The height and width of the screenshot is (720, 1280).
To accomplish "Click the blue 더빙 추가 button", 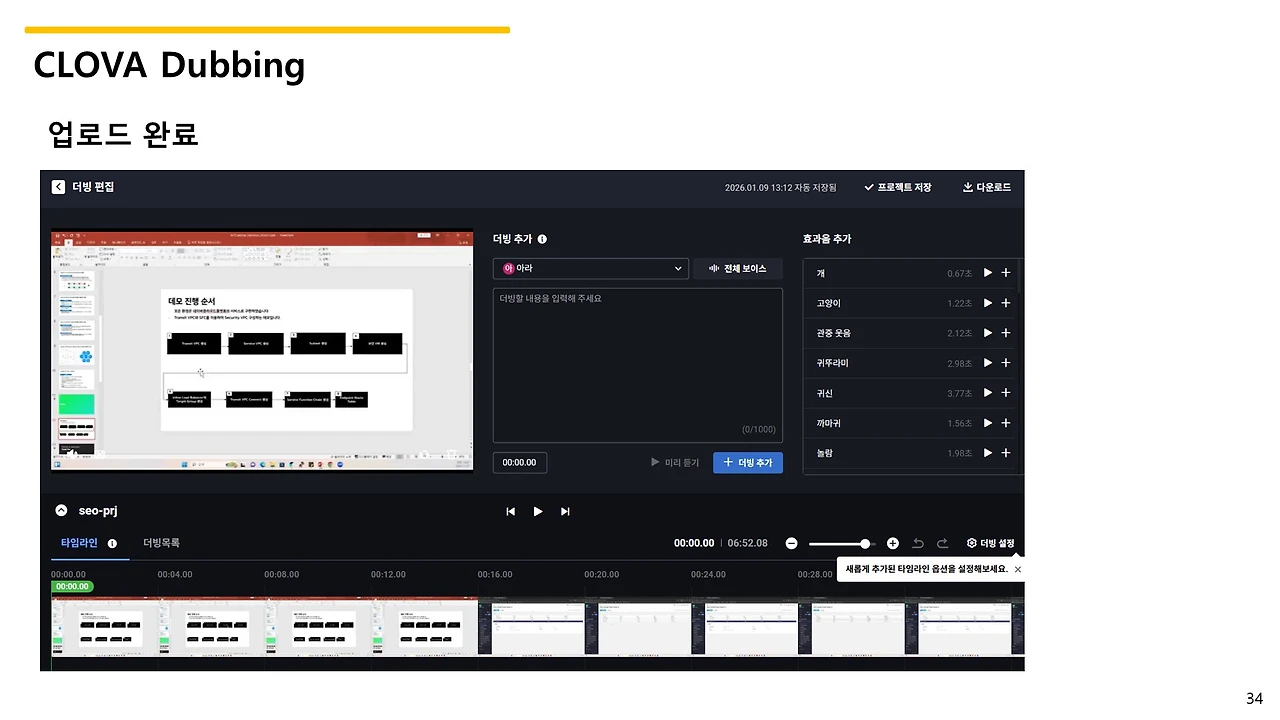I will point(748,463).
